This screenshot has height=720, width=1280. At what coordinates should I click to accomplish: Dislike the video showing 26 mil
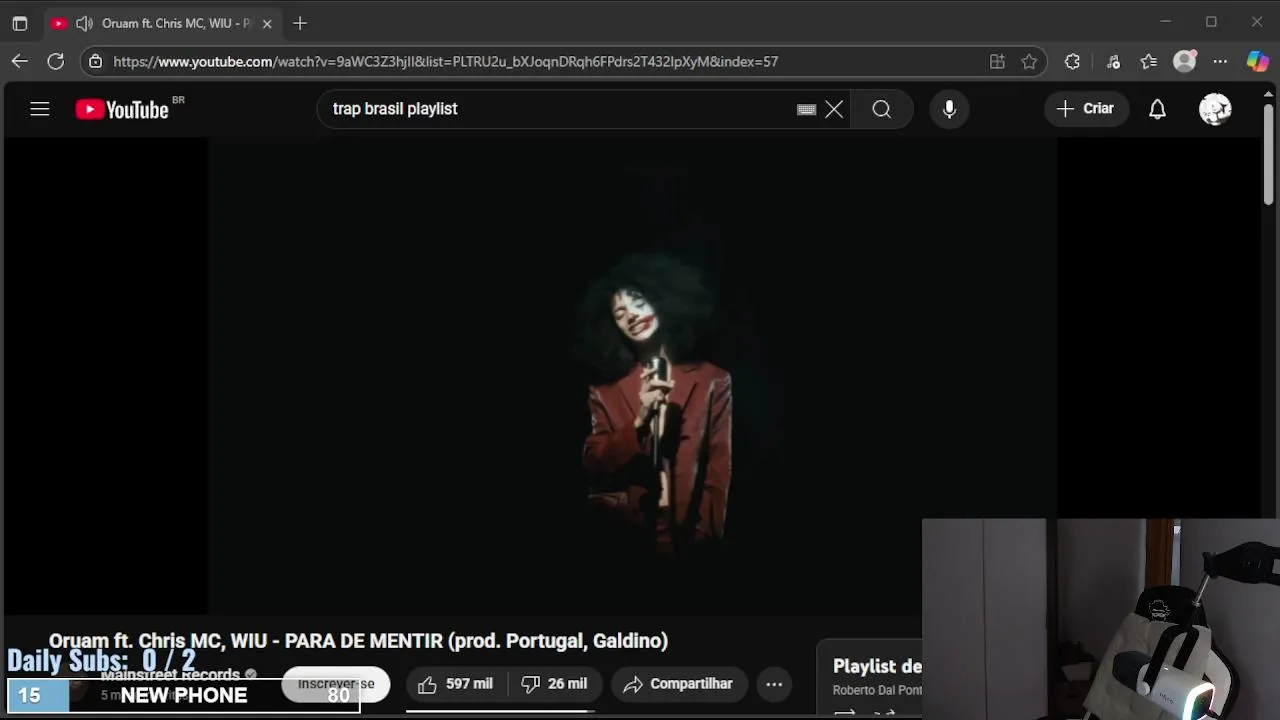click(x=554, y=684)
